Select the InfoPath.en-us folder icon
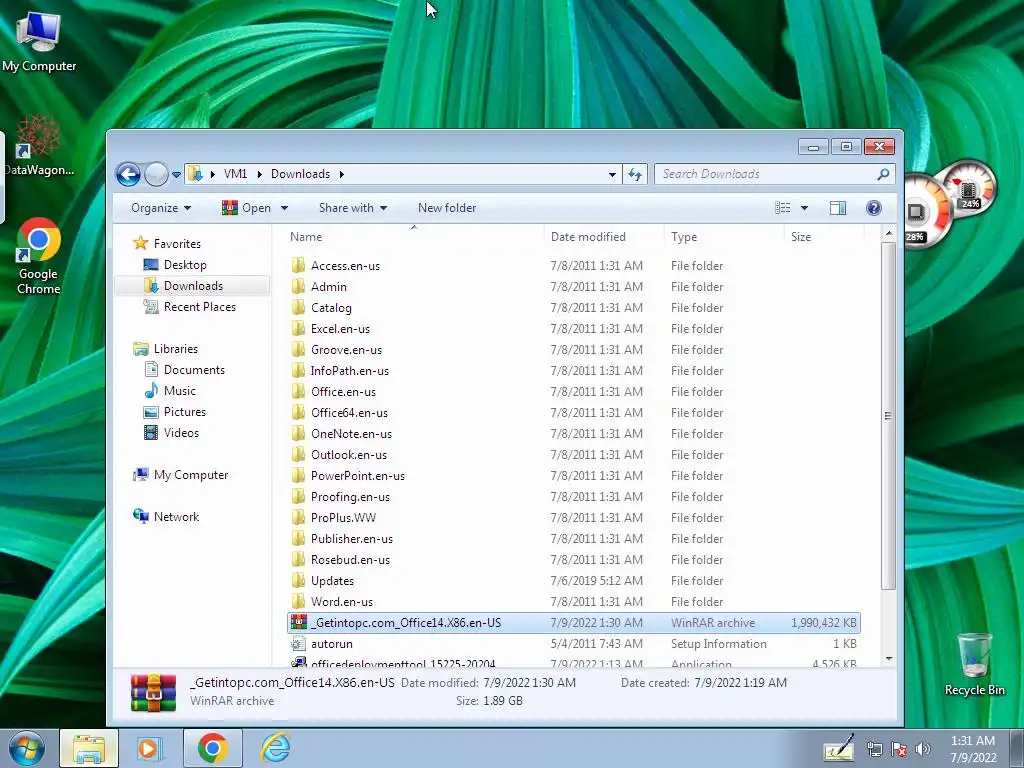1024x768 pixels. (x=298, y=370)
